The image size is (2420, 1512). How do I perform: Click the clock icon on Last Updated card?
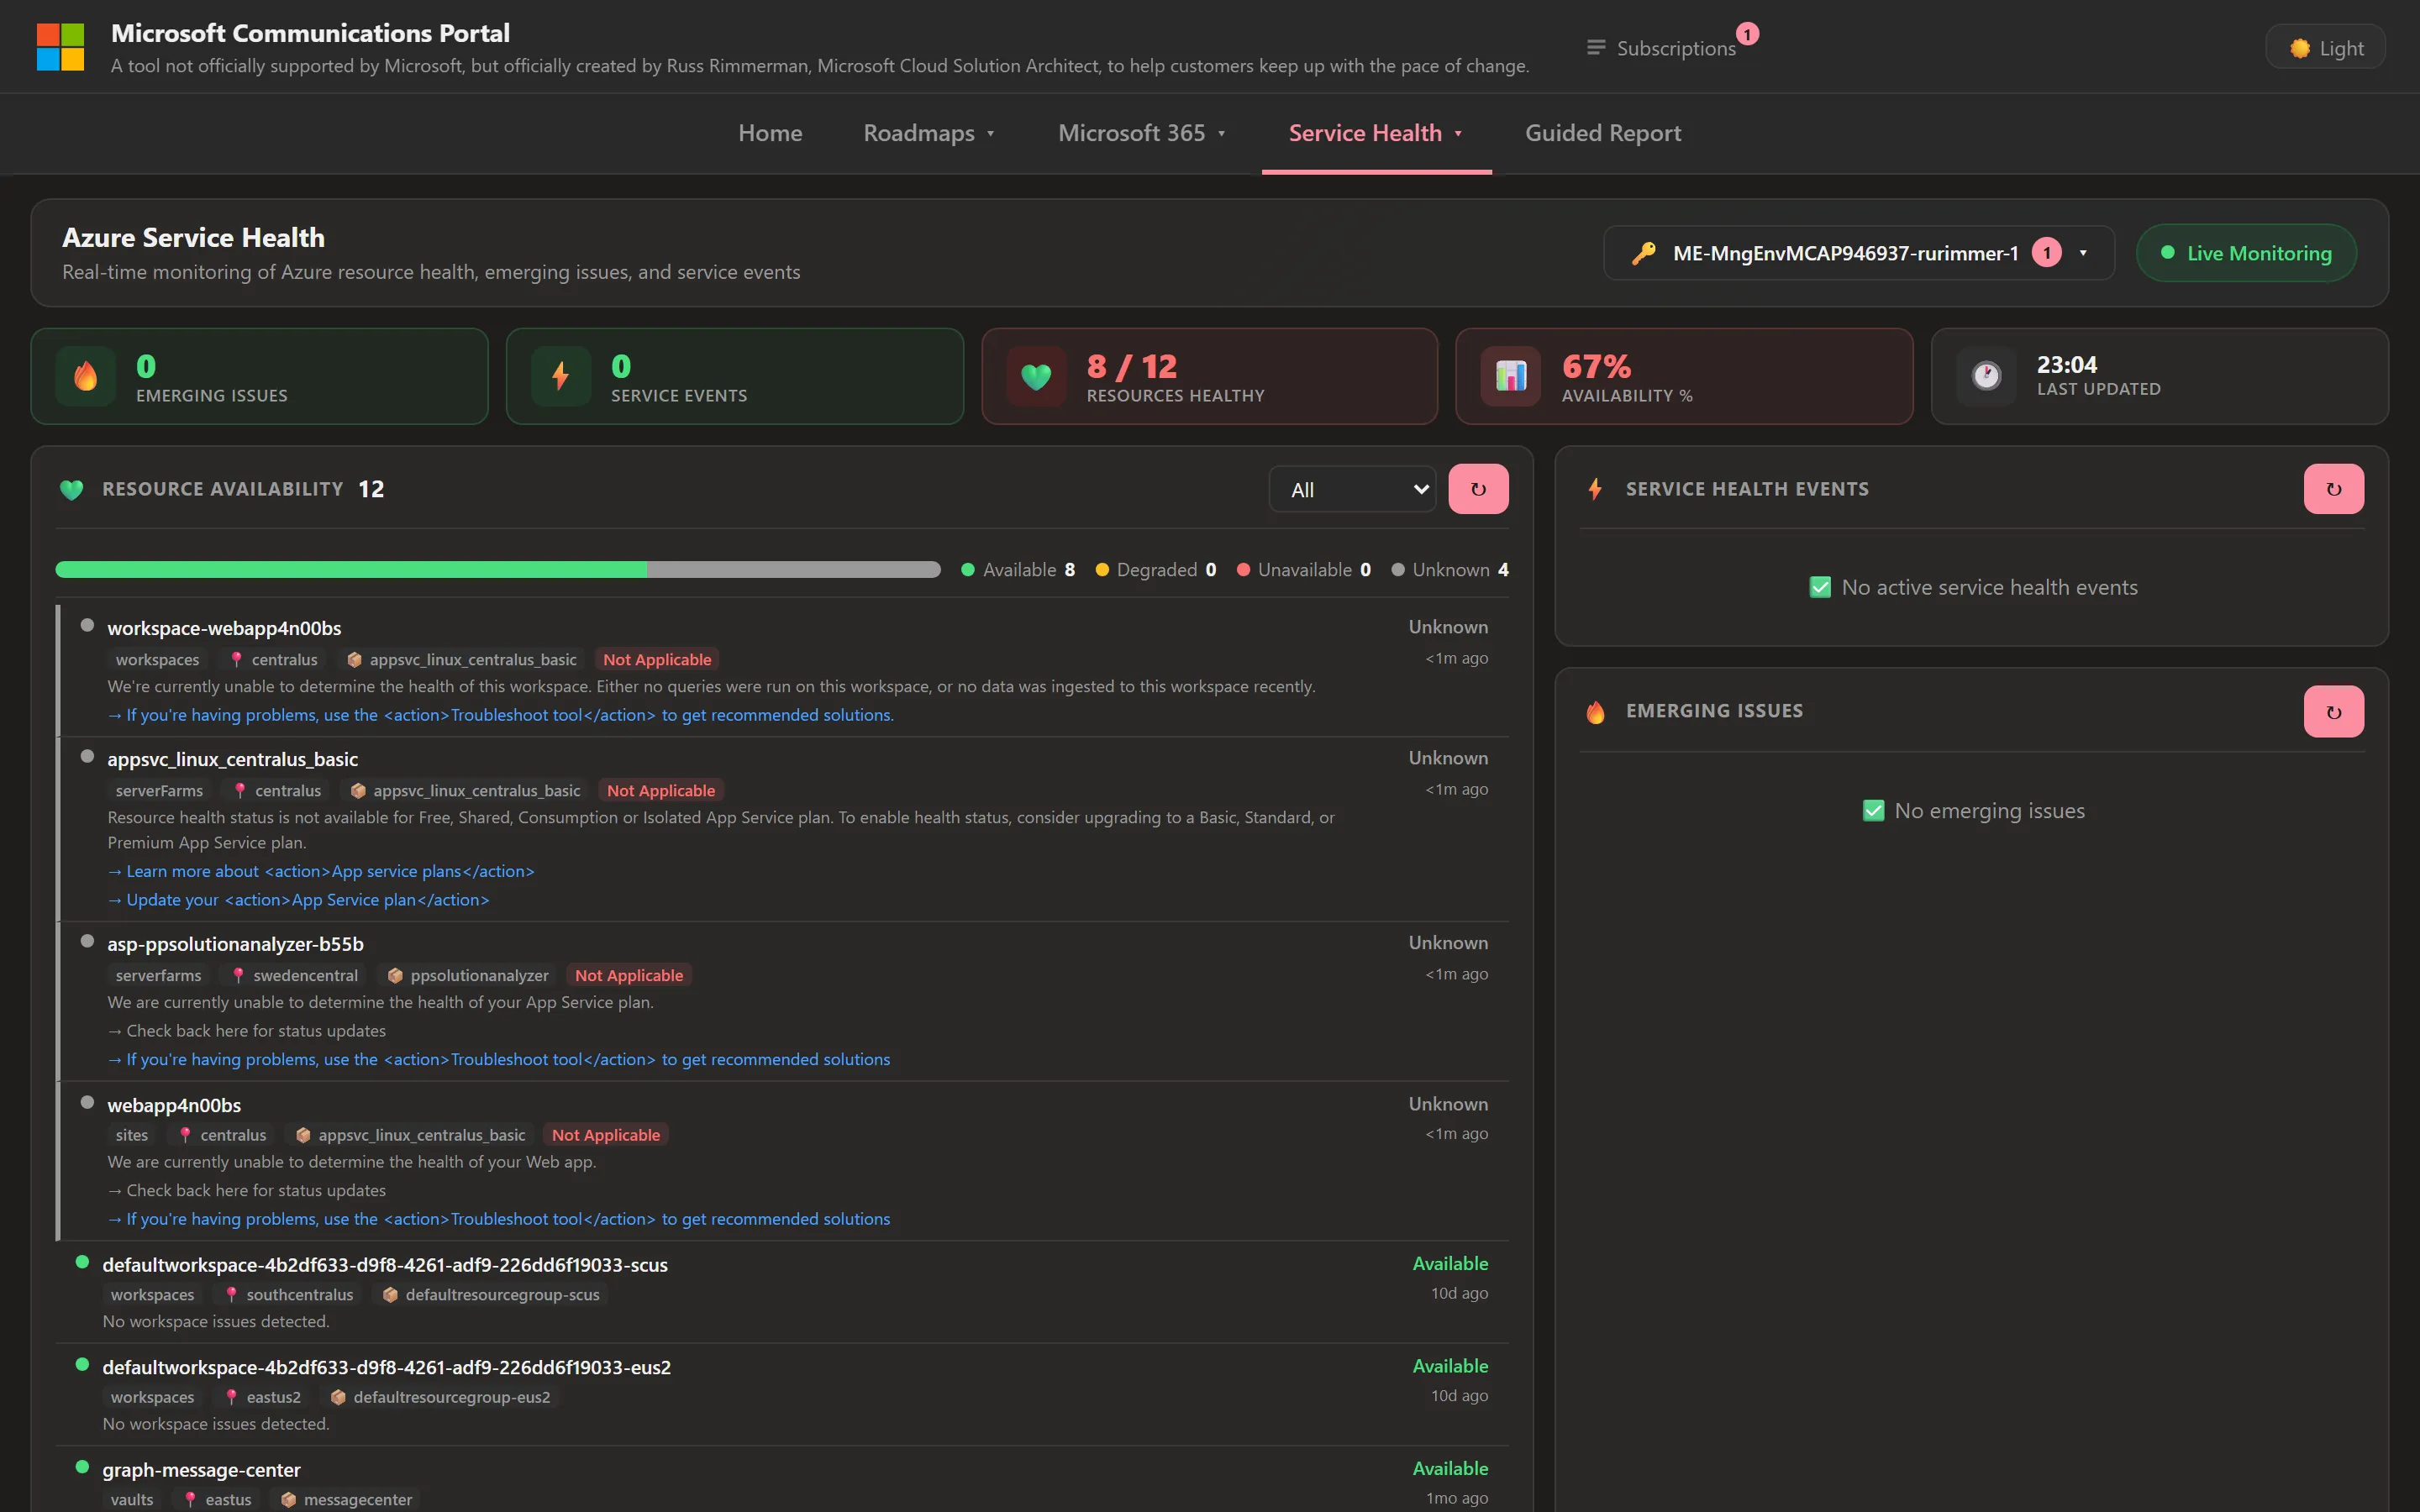click(1986, 376)
